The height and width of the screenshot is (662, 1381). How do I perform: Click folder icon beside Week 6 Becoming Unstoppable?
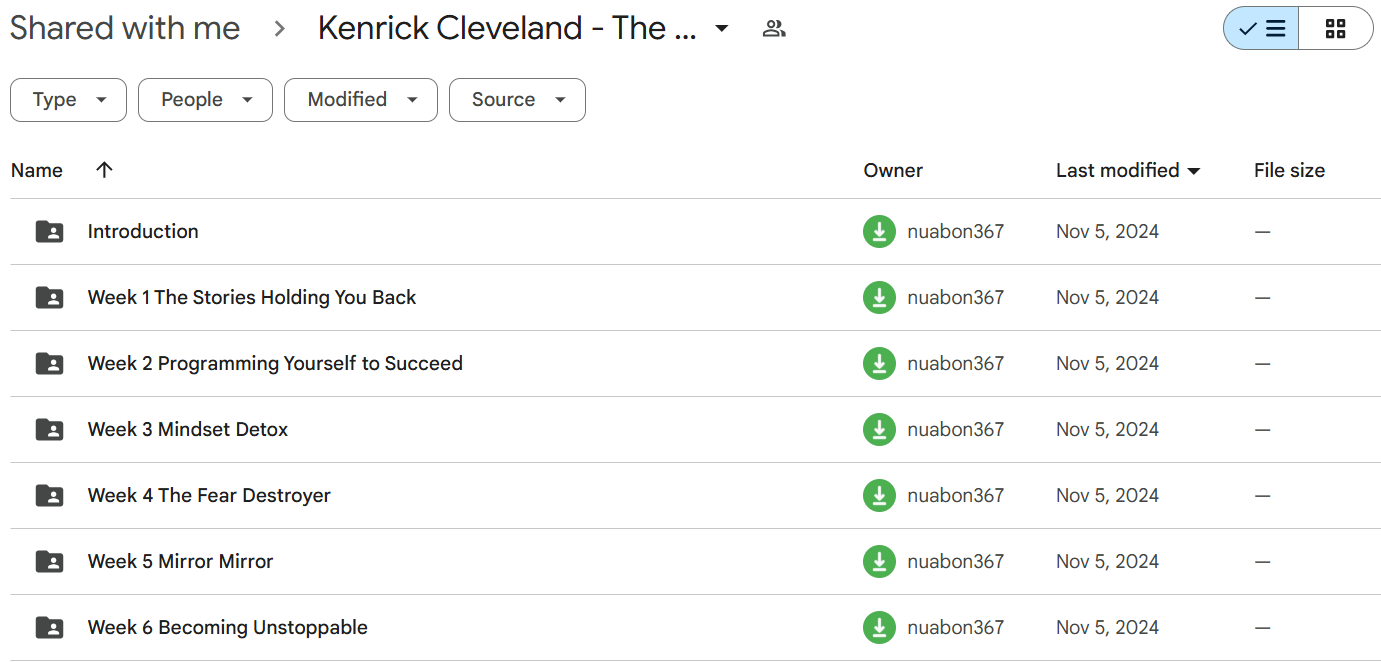click(49, 628)
